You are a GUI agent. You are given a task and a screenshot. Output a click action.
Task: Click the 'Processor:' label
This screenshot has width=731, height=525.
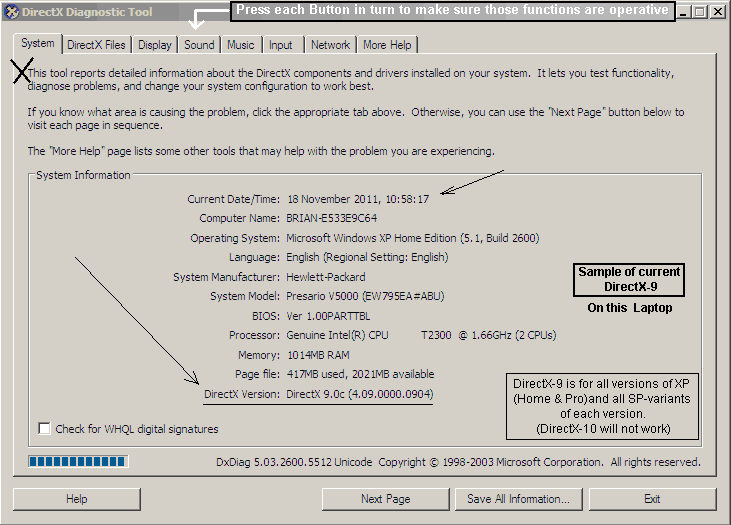click(x=254, y=335)
